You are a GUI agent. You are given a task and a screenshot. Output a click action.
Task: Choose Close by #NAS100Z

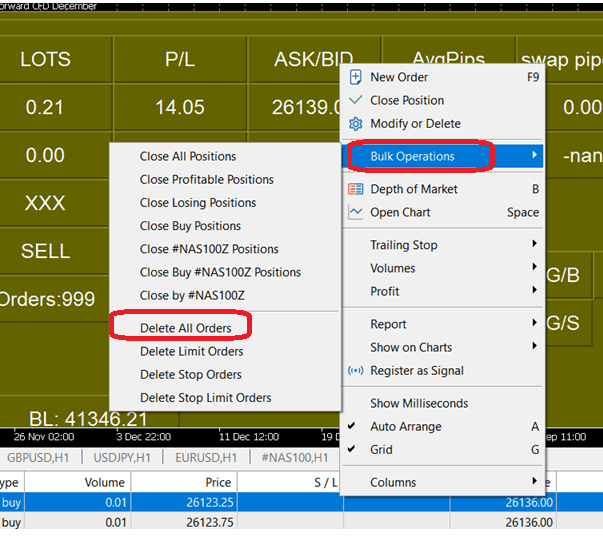[x=225, y=295]
